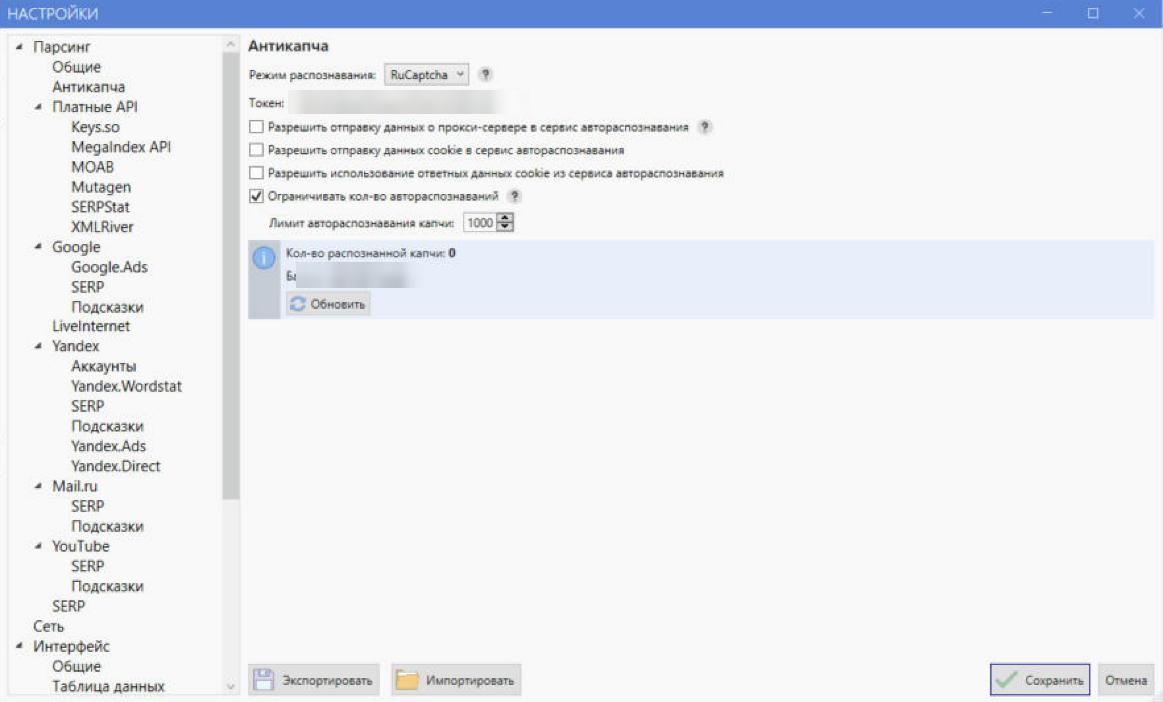Click help icon next to RuCaptcha dropdown
The height and width of the screenshot is (702, 1163).
[x=485, y=74]
